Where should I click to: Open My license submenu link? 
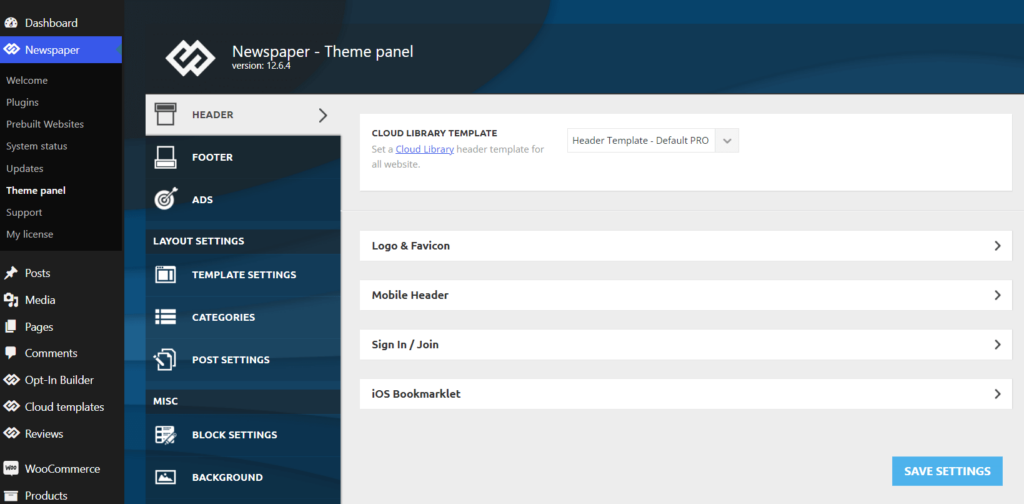[x=29, y=234]
